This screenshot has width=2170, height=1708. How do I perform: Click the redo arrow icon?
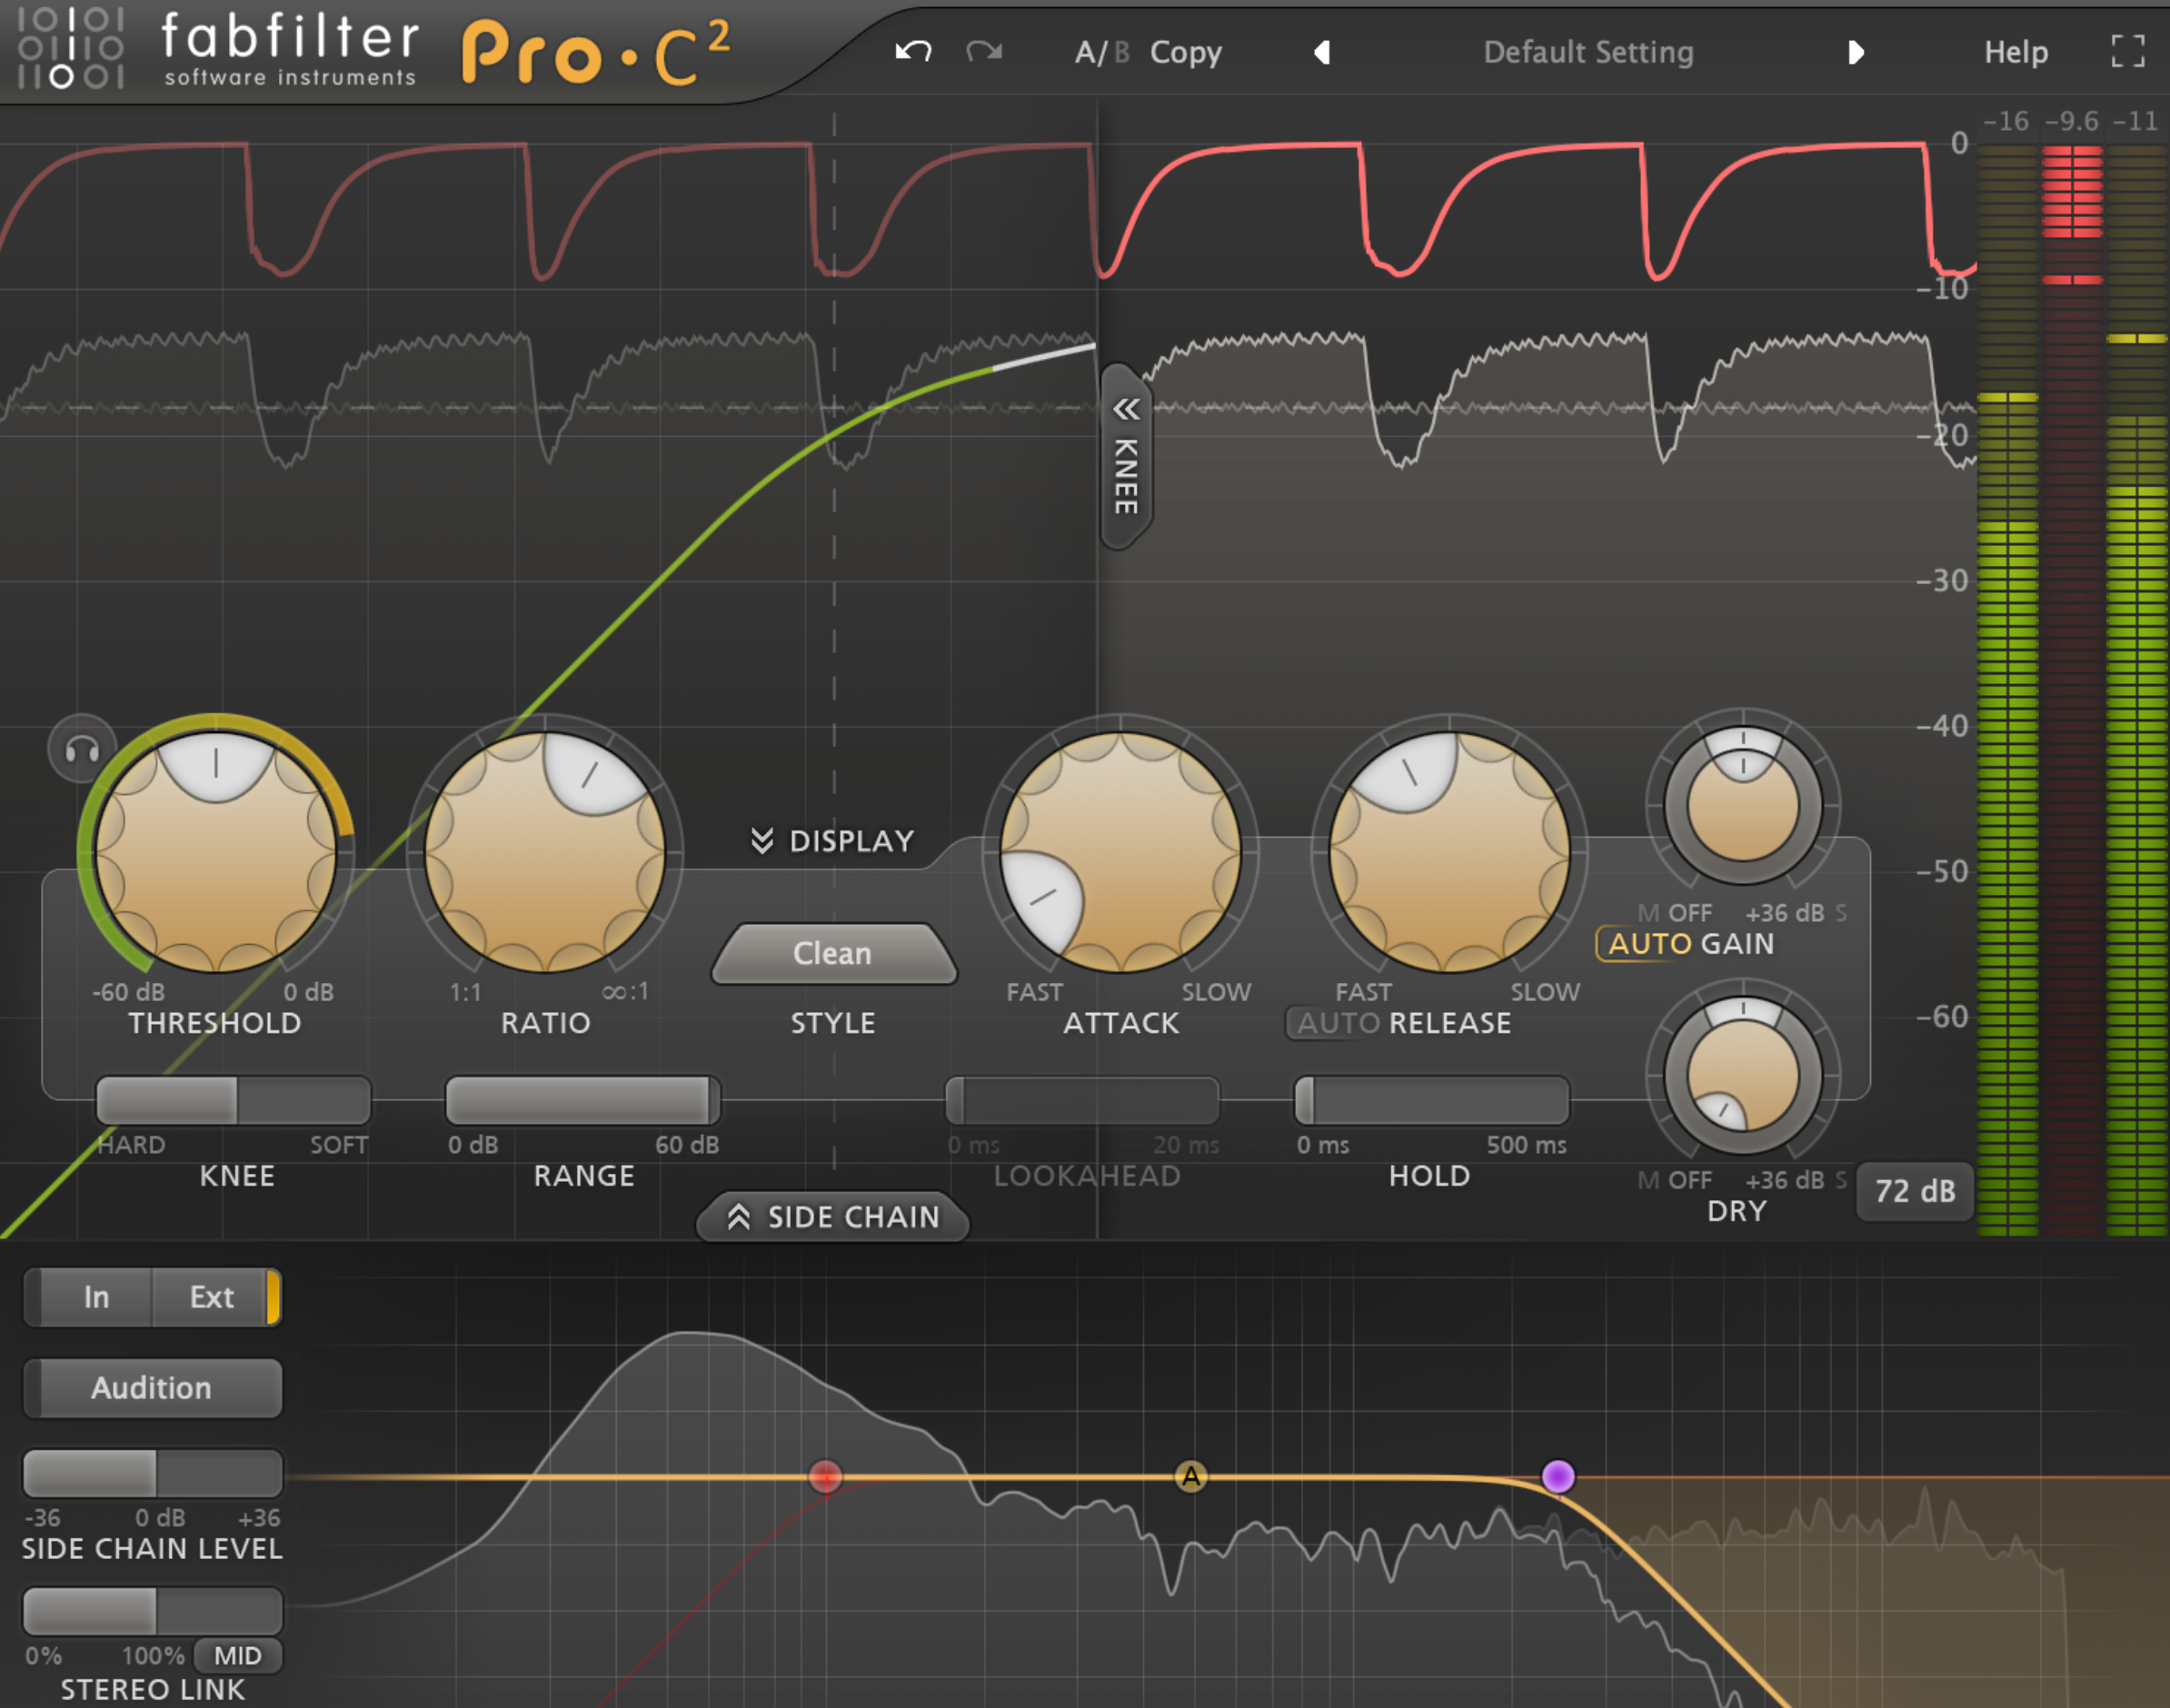[984, 51]
